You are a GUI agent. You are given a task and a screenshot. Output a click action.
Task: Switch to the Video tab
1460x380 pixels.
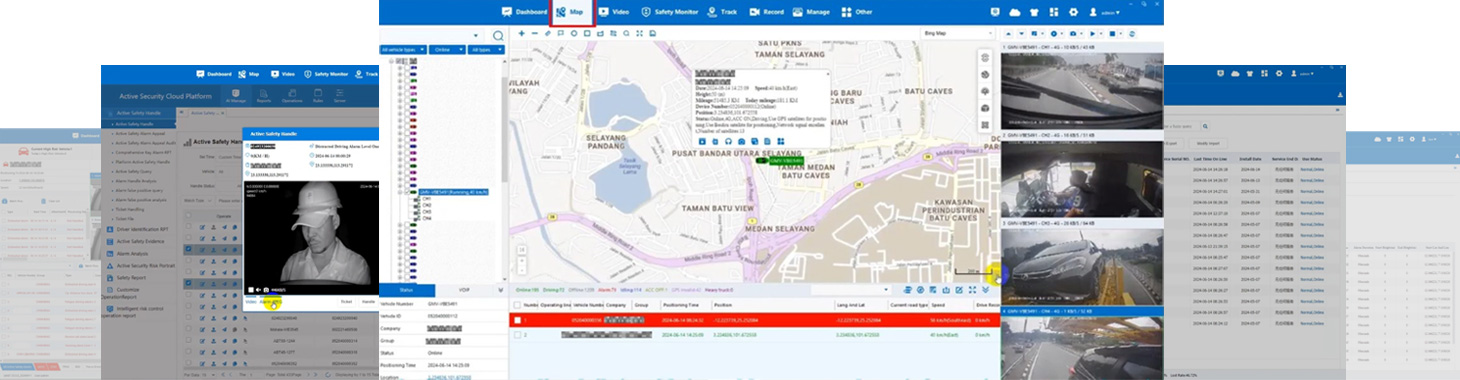613,12
